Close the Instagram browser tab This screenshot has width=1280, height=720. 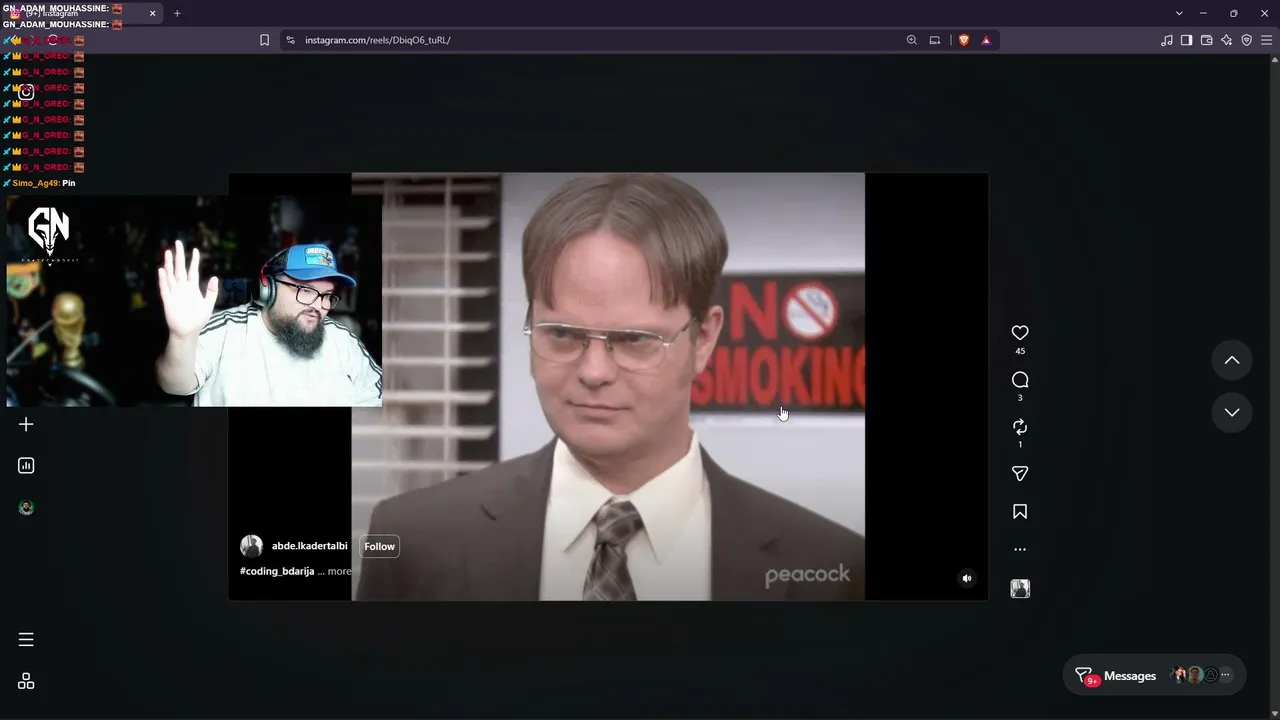coord(152,13)
